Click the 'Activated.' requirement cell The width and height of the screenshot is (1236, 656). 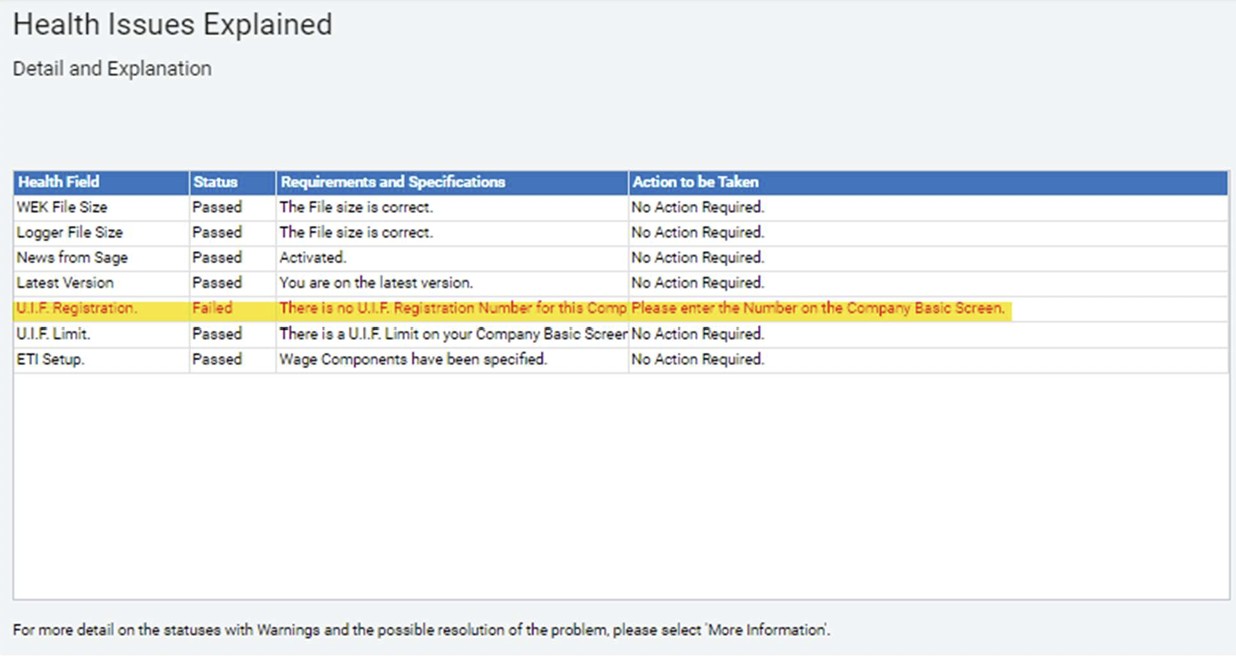click(313, 257)
